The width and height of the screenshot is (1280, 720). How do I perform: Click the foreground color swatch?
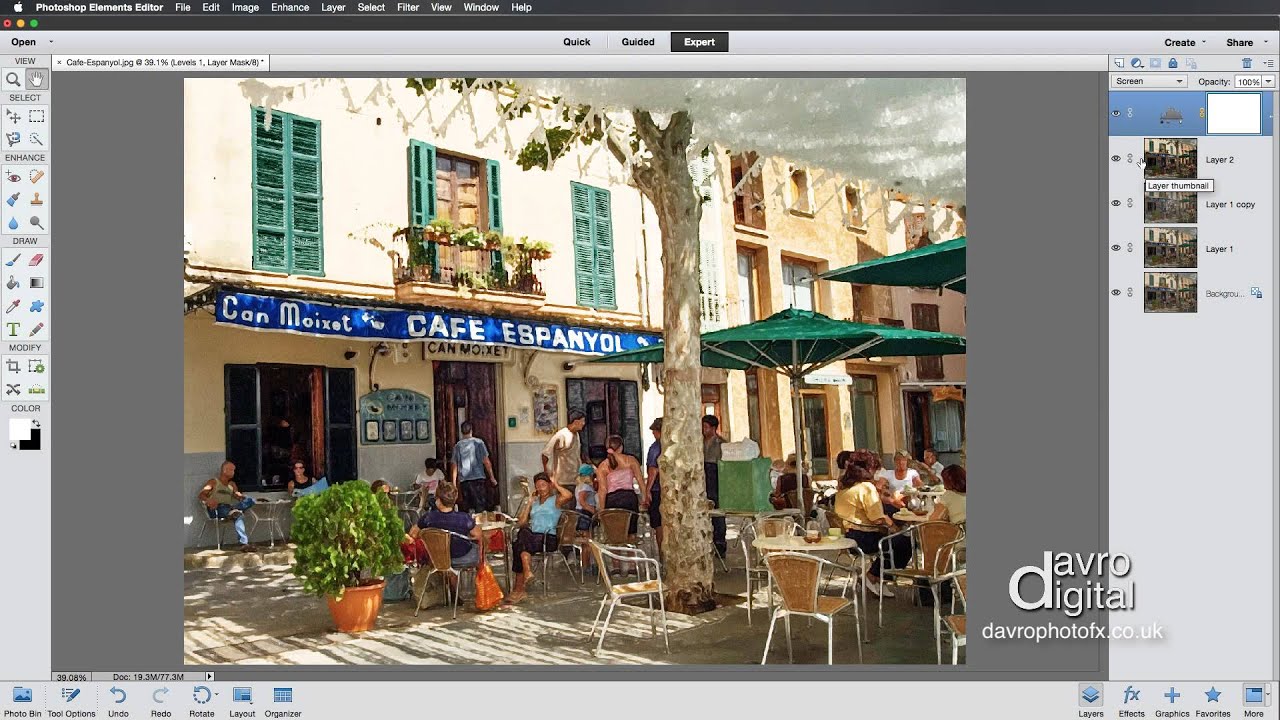coord(19,428)
